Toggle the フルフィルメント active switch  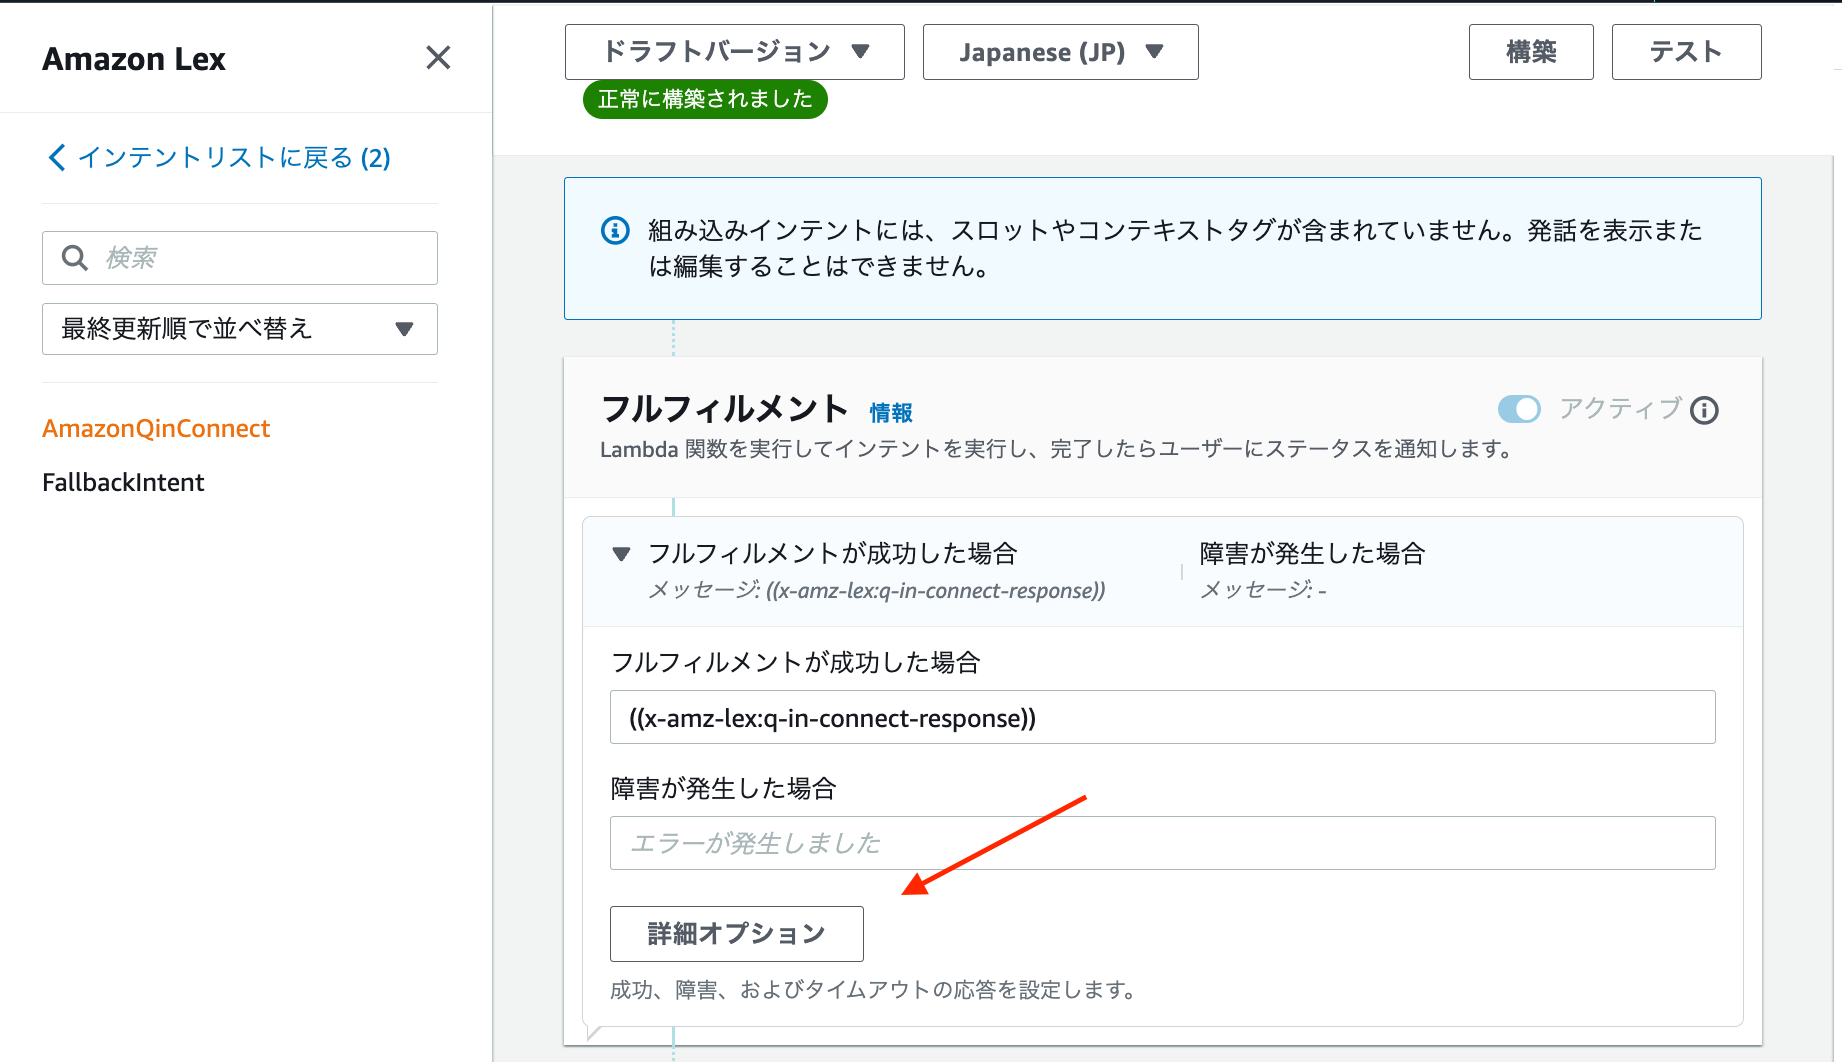1519,409
